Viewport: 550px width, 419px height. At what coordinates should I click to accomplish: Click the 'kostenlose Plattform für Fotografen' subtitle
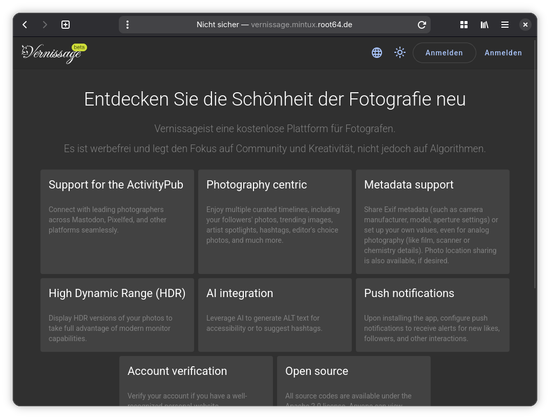275,129
